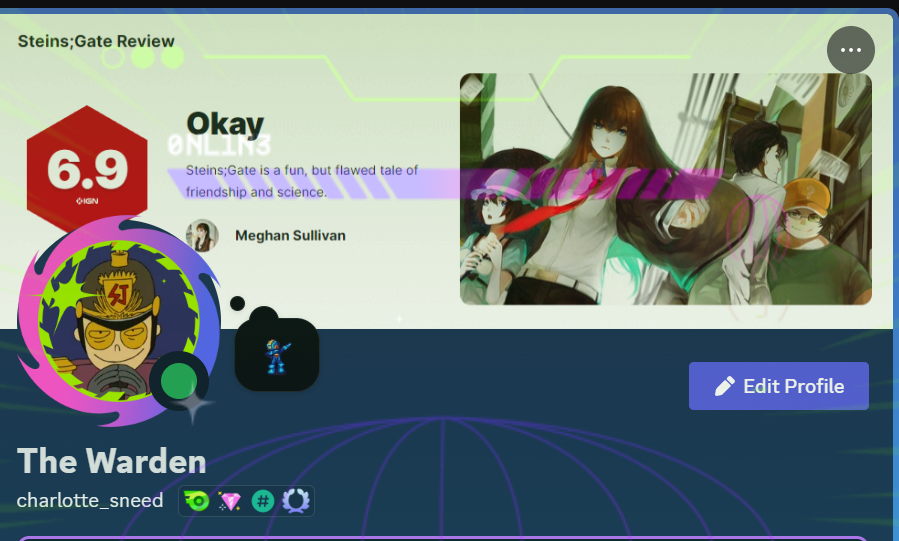Click the Steins;Gate Review title text
Viewport: 899px width, 541px height.
[96, 41]
